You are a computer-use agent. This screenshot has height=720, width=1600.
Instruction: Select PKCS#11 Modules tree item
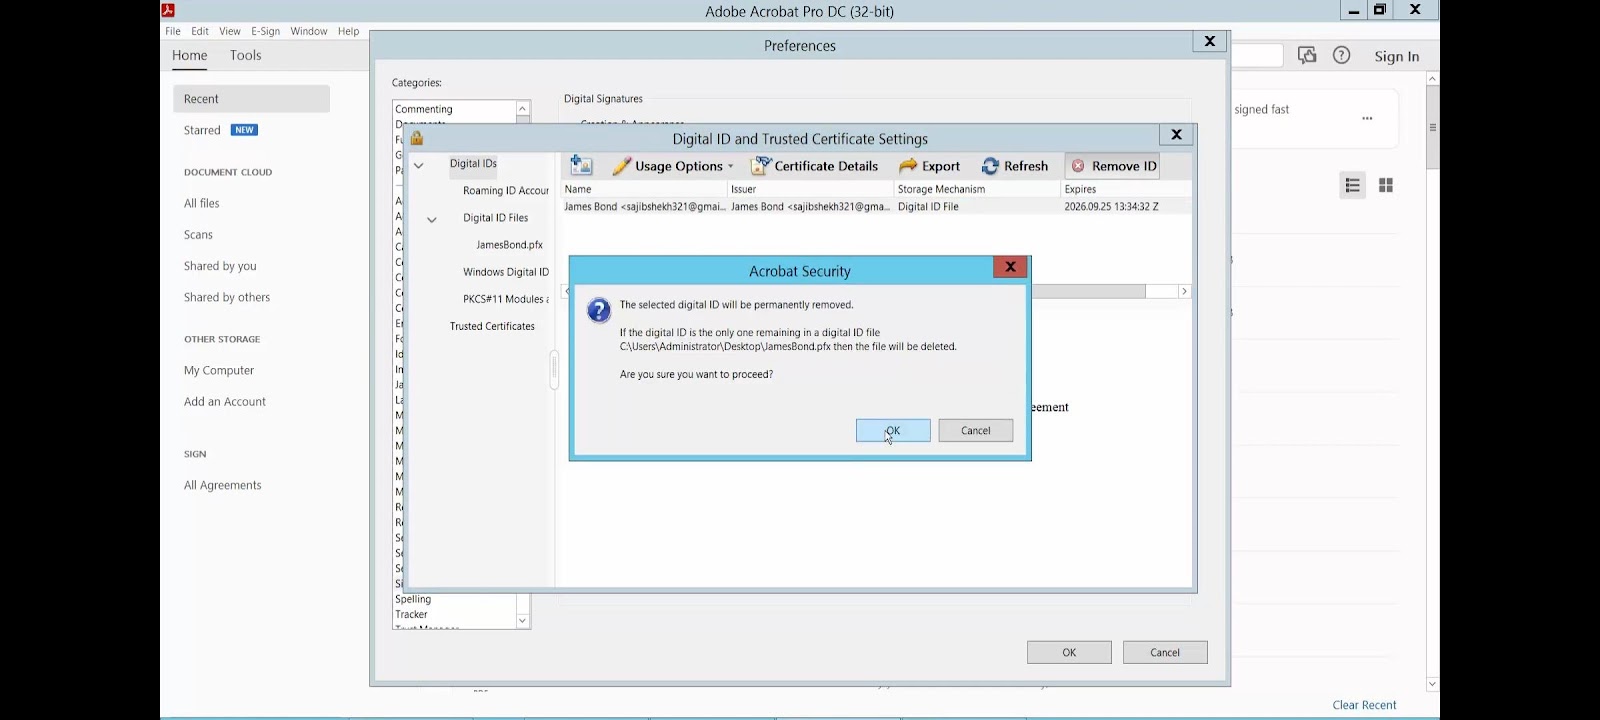tap(505, 299)
